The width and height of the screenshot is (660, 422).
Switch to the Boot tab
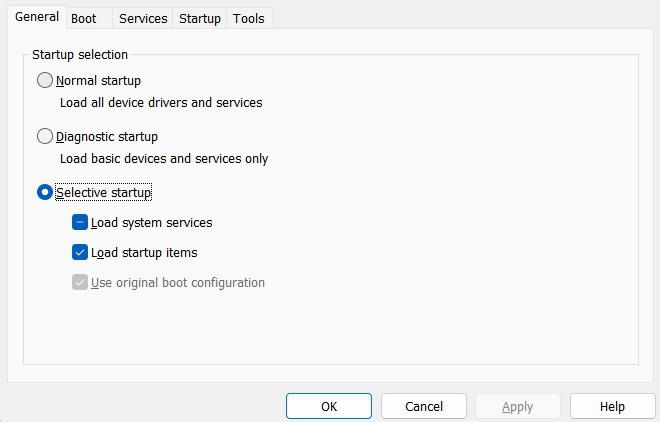click(x=84, y=18)
